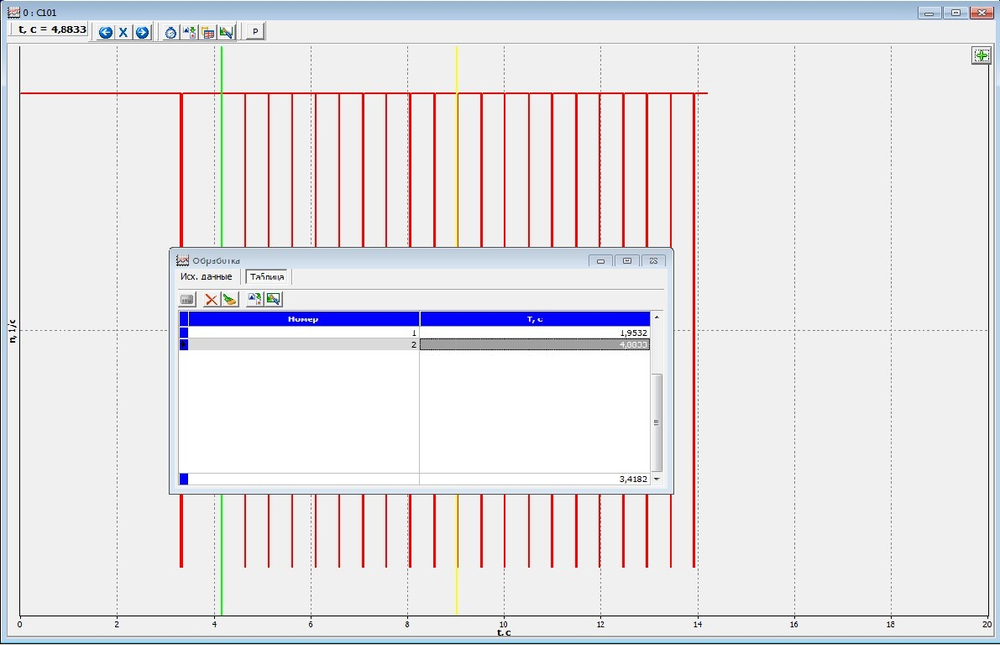Click table scrollbar down arrow
Screen dimensions: 1000x645
point(656,479)
